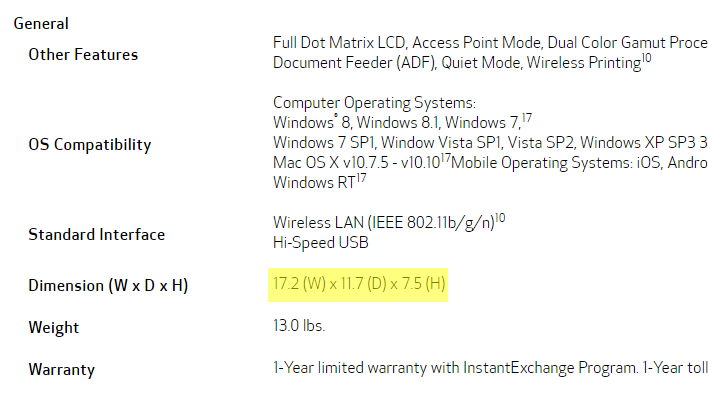This screenshot has width=708, height=417.
Task: Click the Warranty label
Action: (62, 370)
